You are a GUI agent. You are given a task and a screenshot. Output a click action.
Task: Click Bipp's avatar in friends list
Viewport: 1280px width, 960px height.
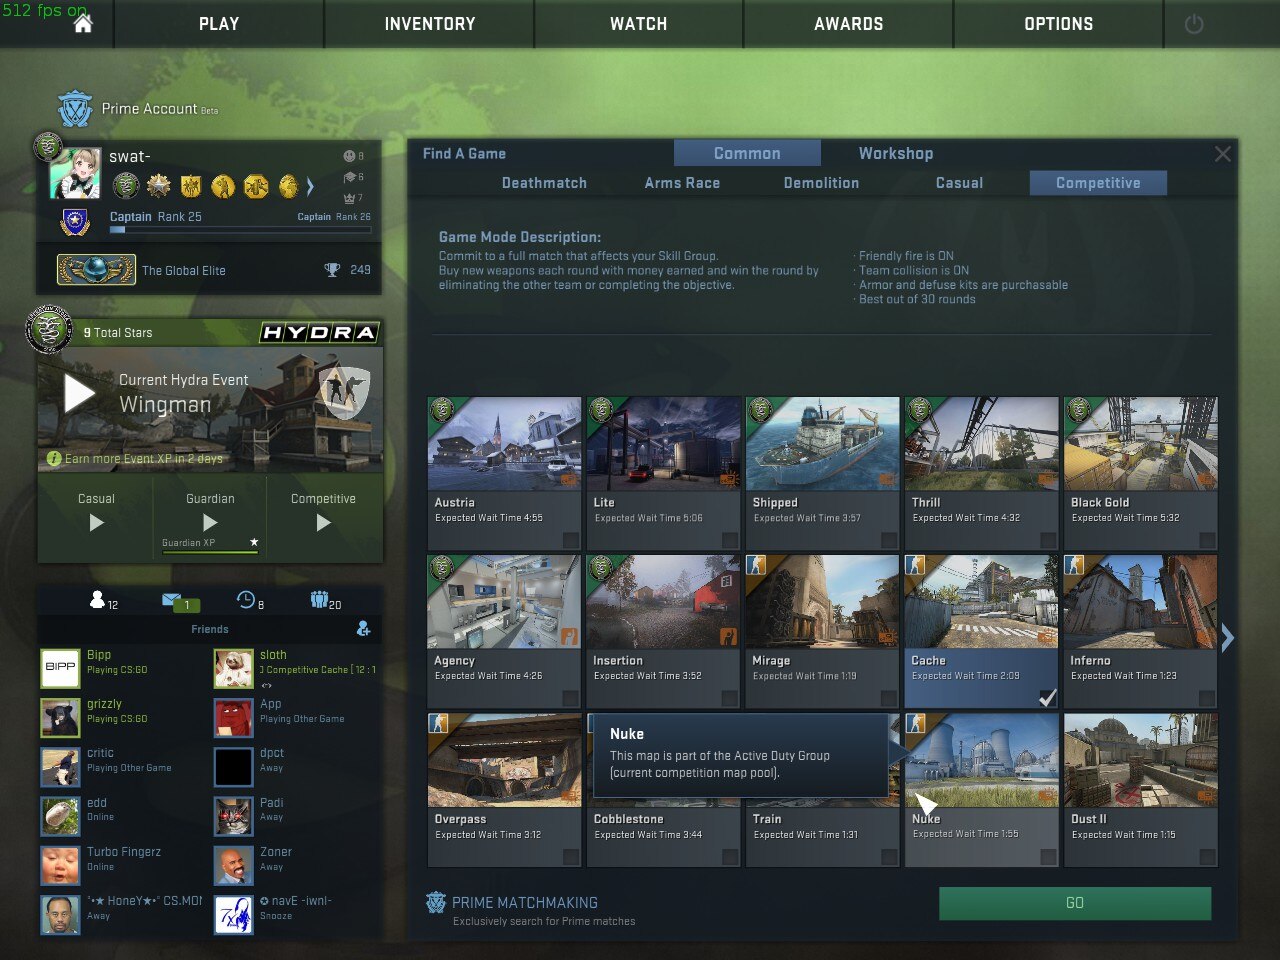pyautogui.click(x=60, y=668)
